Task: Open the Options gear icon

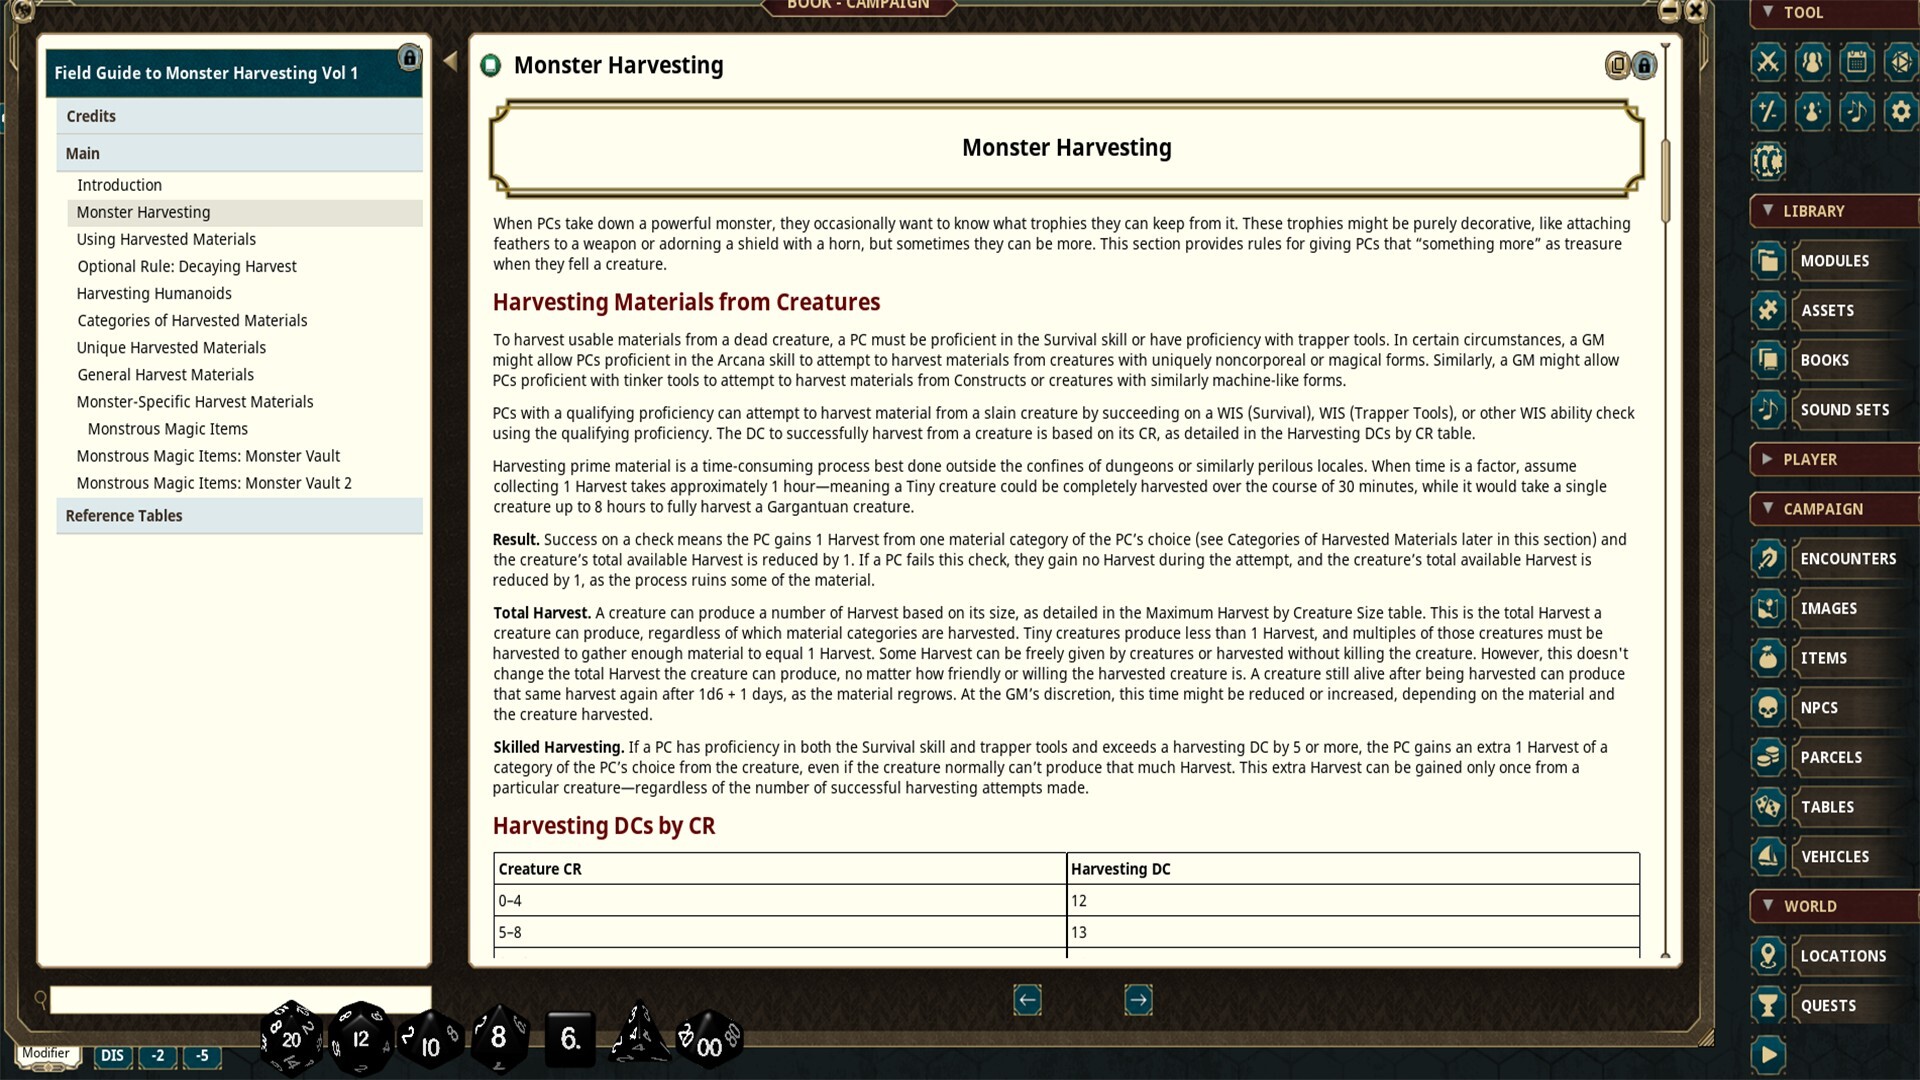Action: [x=1903, y=111]
